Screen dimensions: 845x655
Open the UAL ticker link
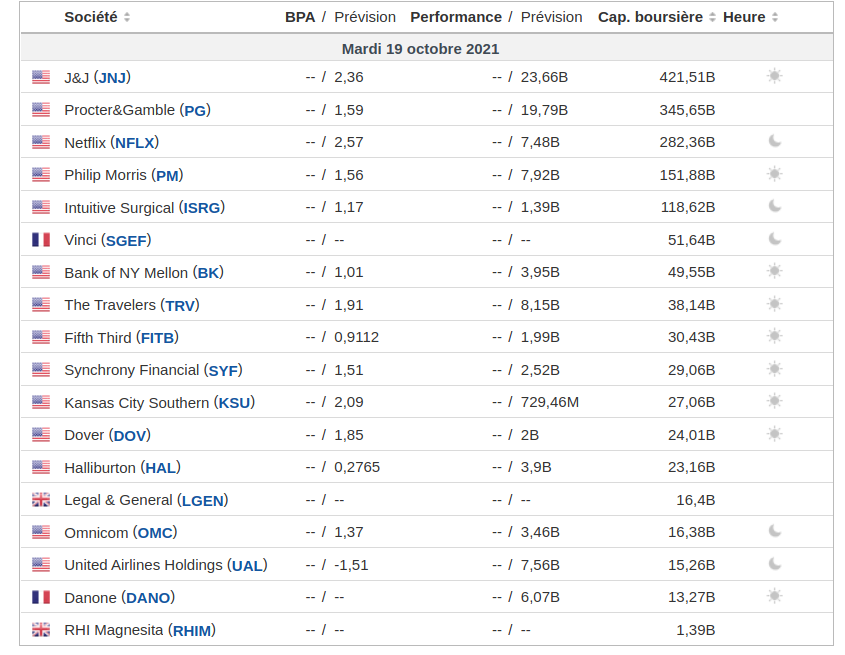pos(247,566)
